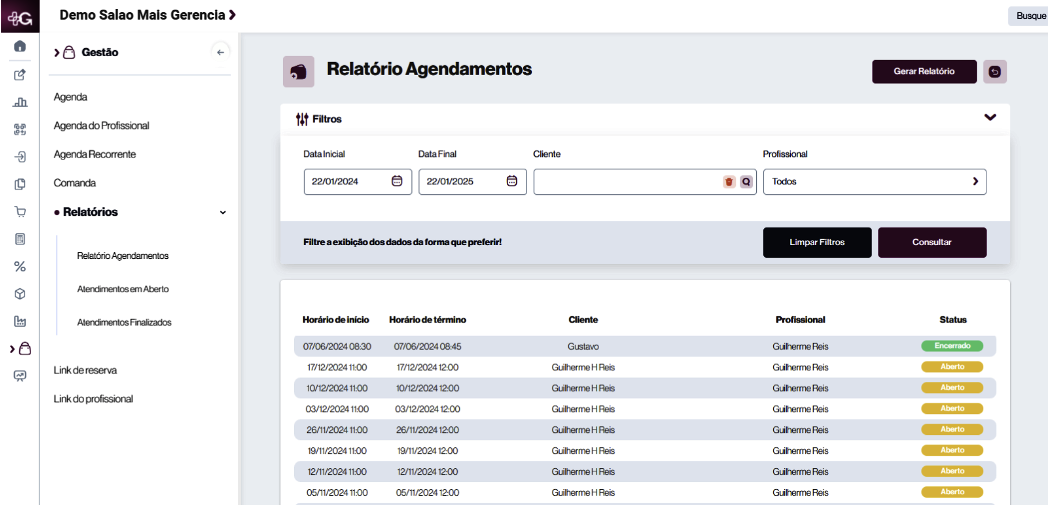1049x509 pixels.
Task: Collapse sidebar using the left arrow button
Action: (x=221, y=53)
